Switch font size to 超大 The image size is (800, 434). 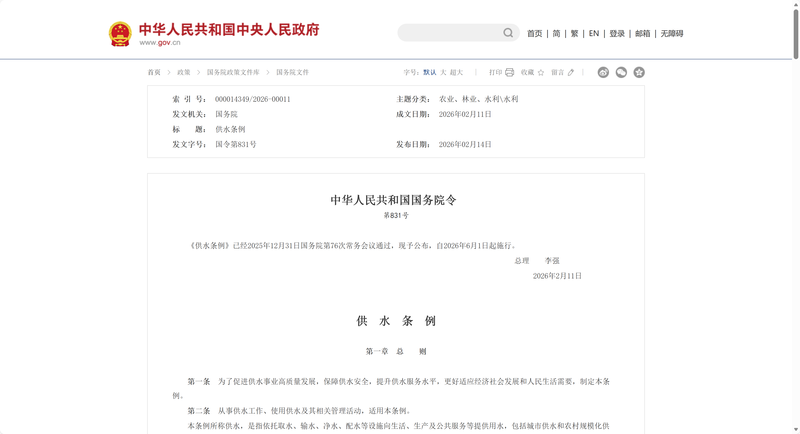coord(457,72)
